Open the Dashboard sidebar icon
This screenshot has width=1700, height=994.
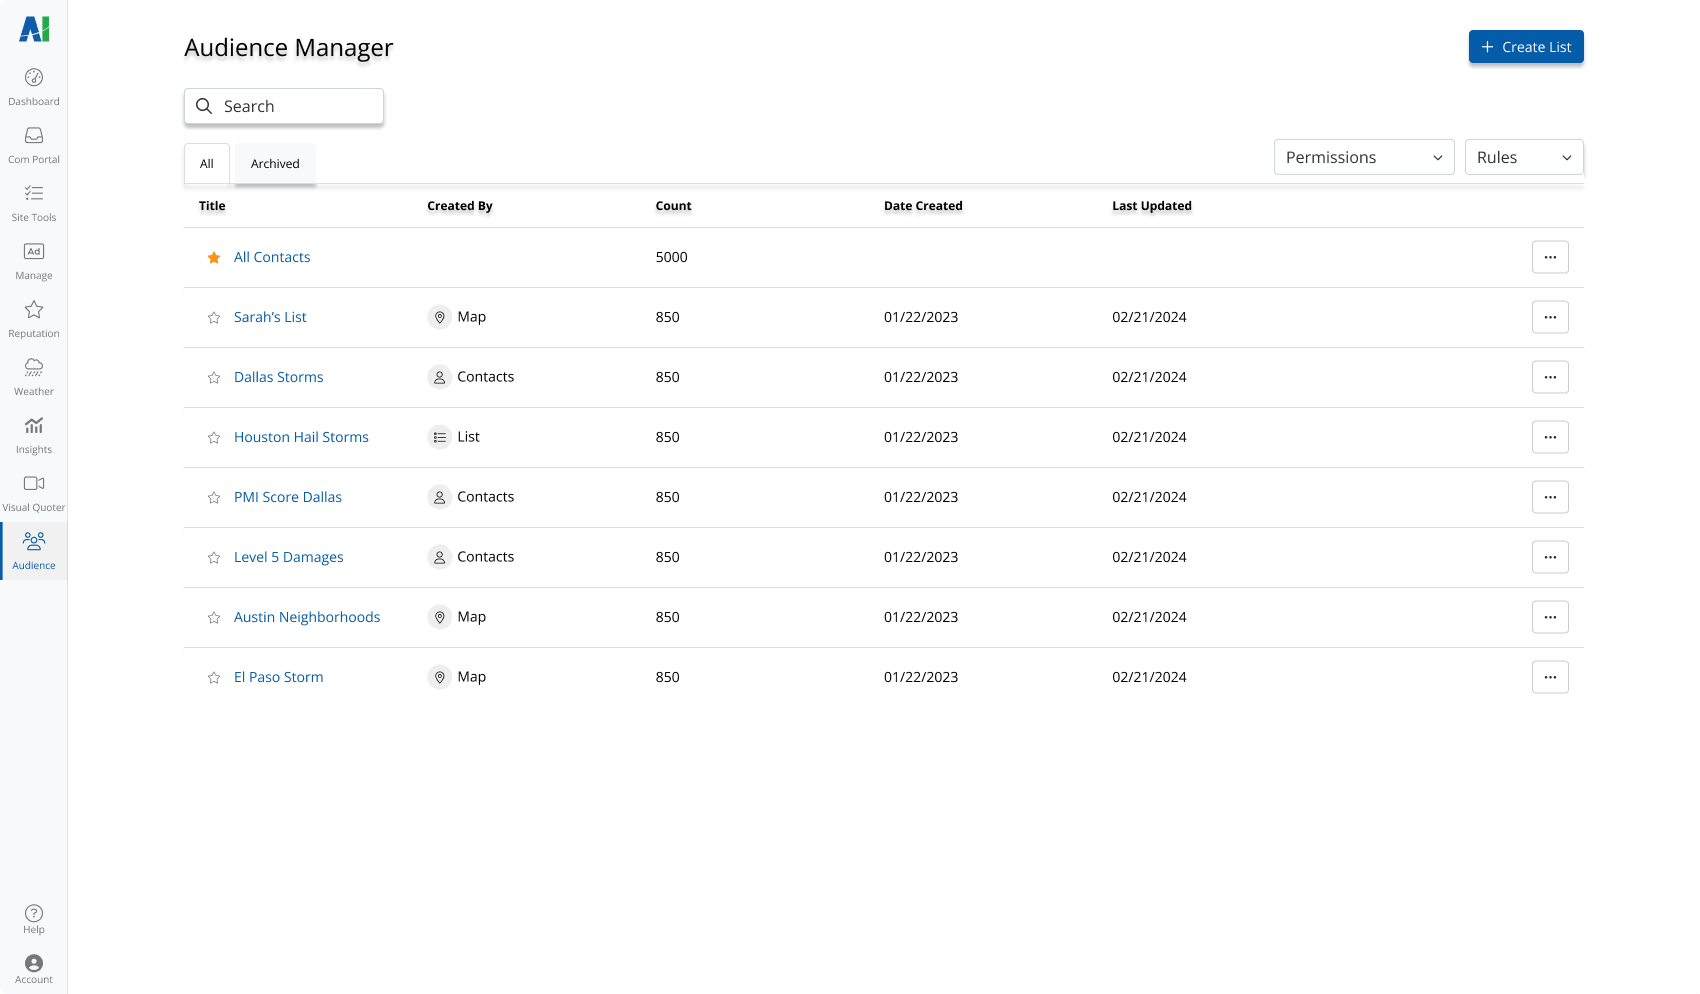(34, 78)
